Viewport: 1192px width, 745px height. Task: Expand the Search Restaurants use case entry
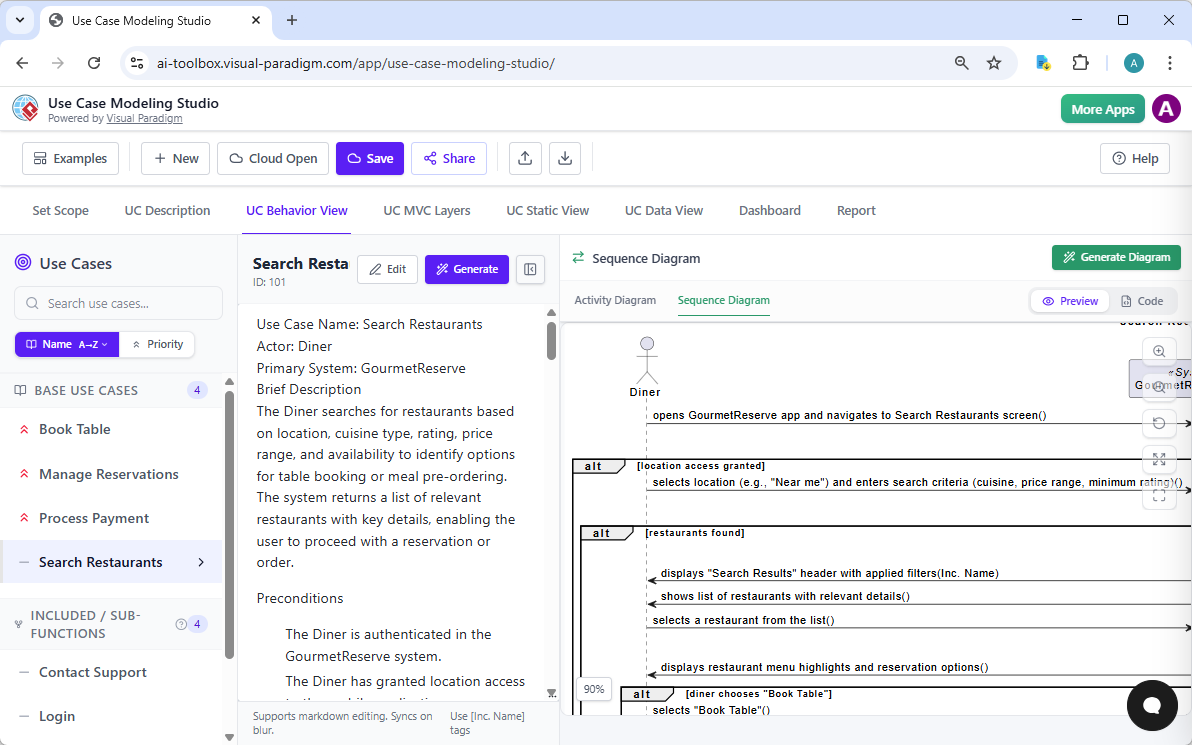pyautogui.click(x=202, y=562)
